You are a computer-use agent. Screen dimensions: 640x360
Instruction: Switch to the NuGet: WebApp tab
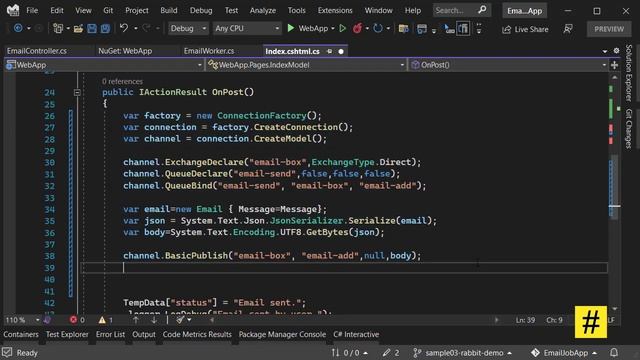click(125, 51)
